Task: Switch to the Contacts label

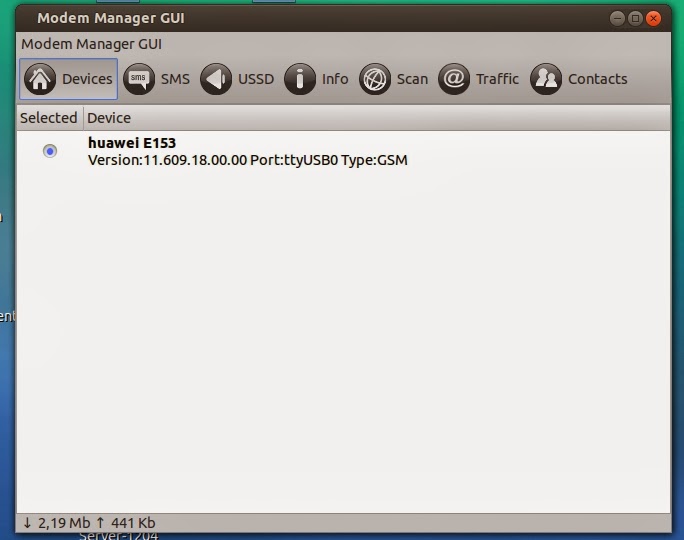Action: (598, 79)
